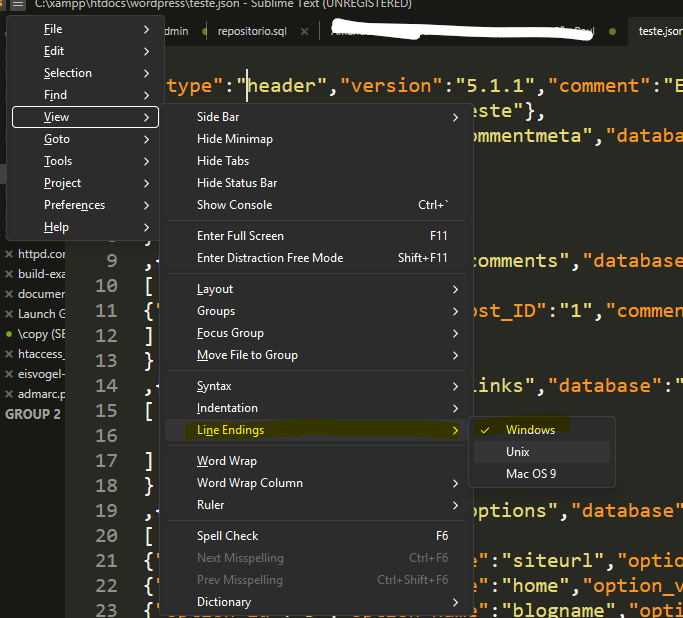Open the Find menu
683x618 pixels.
85,95
